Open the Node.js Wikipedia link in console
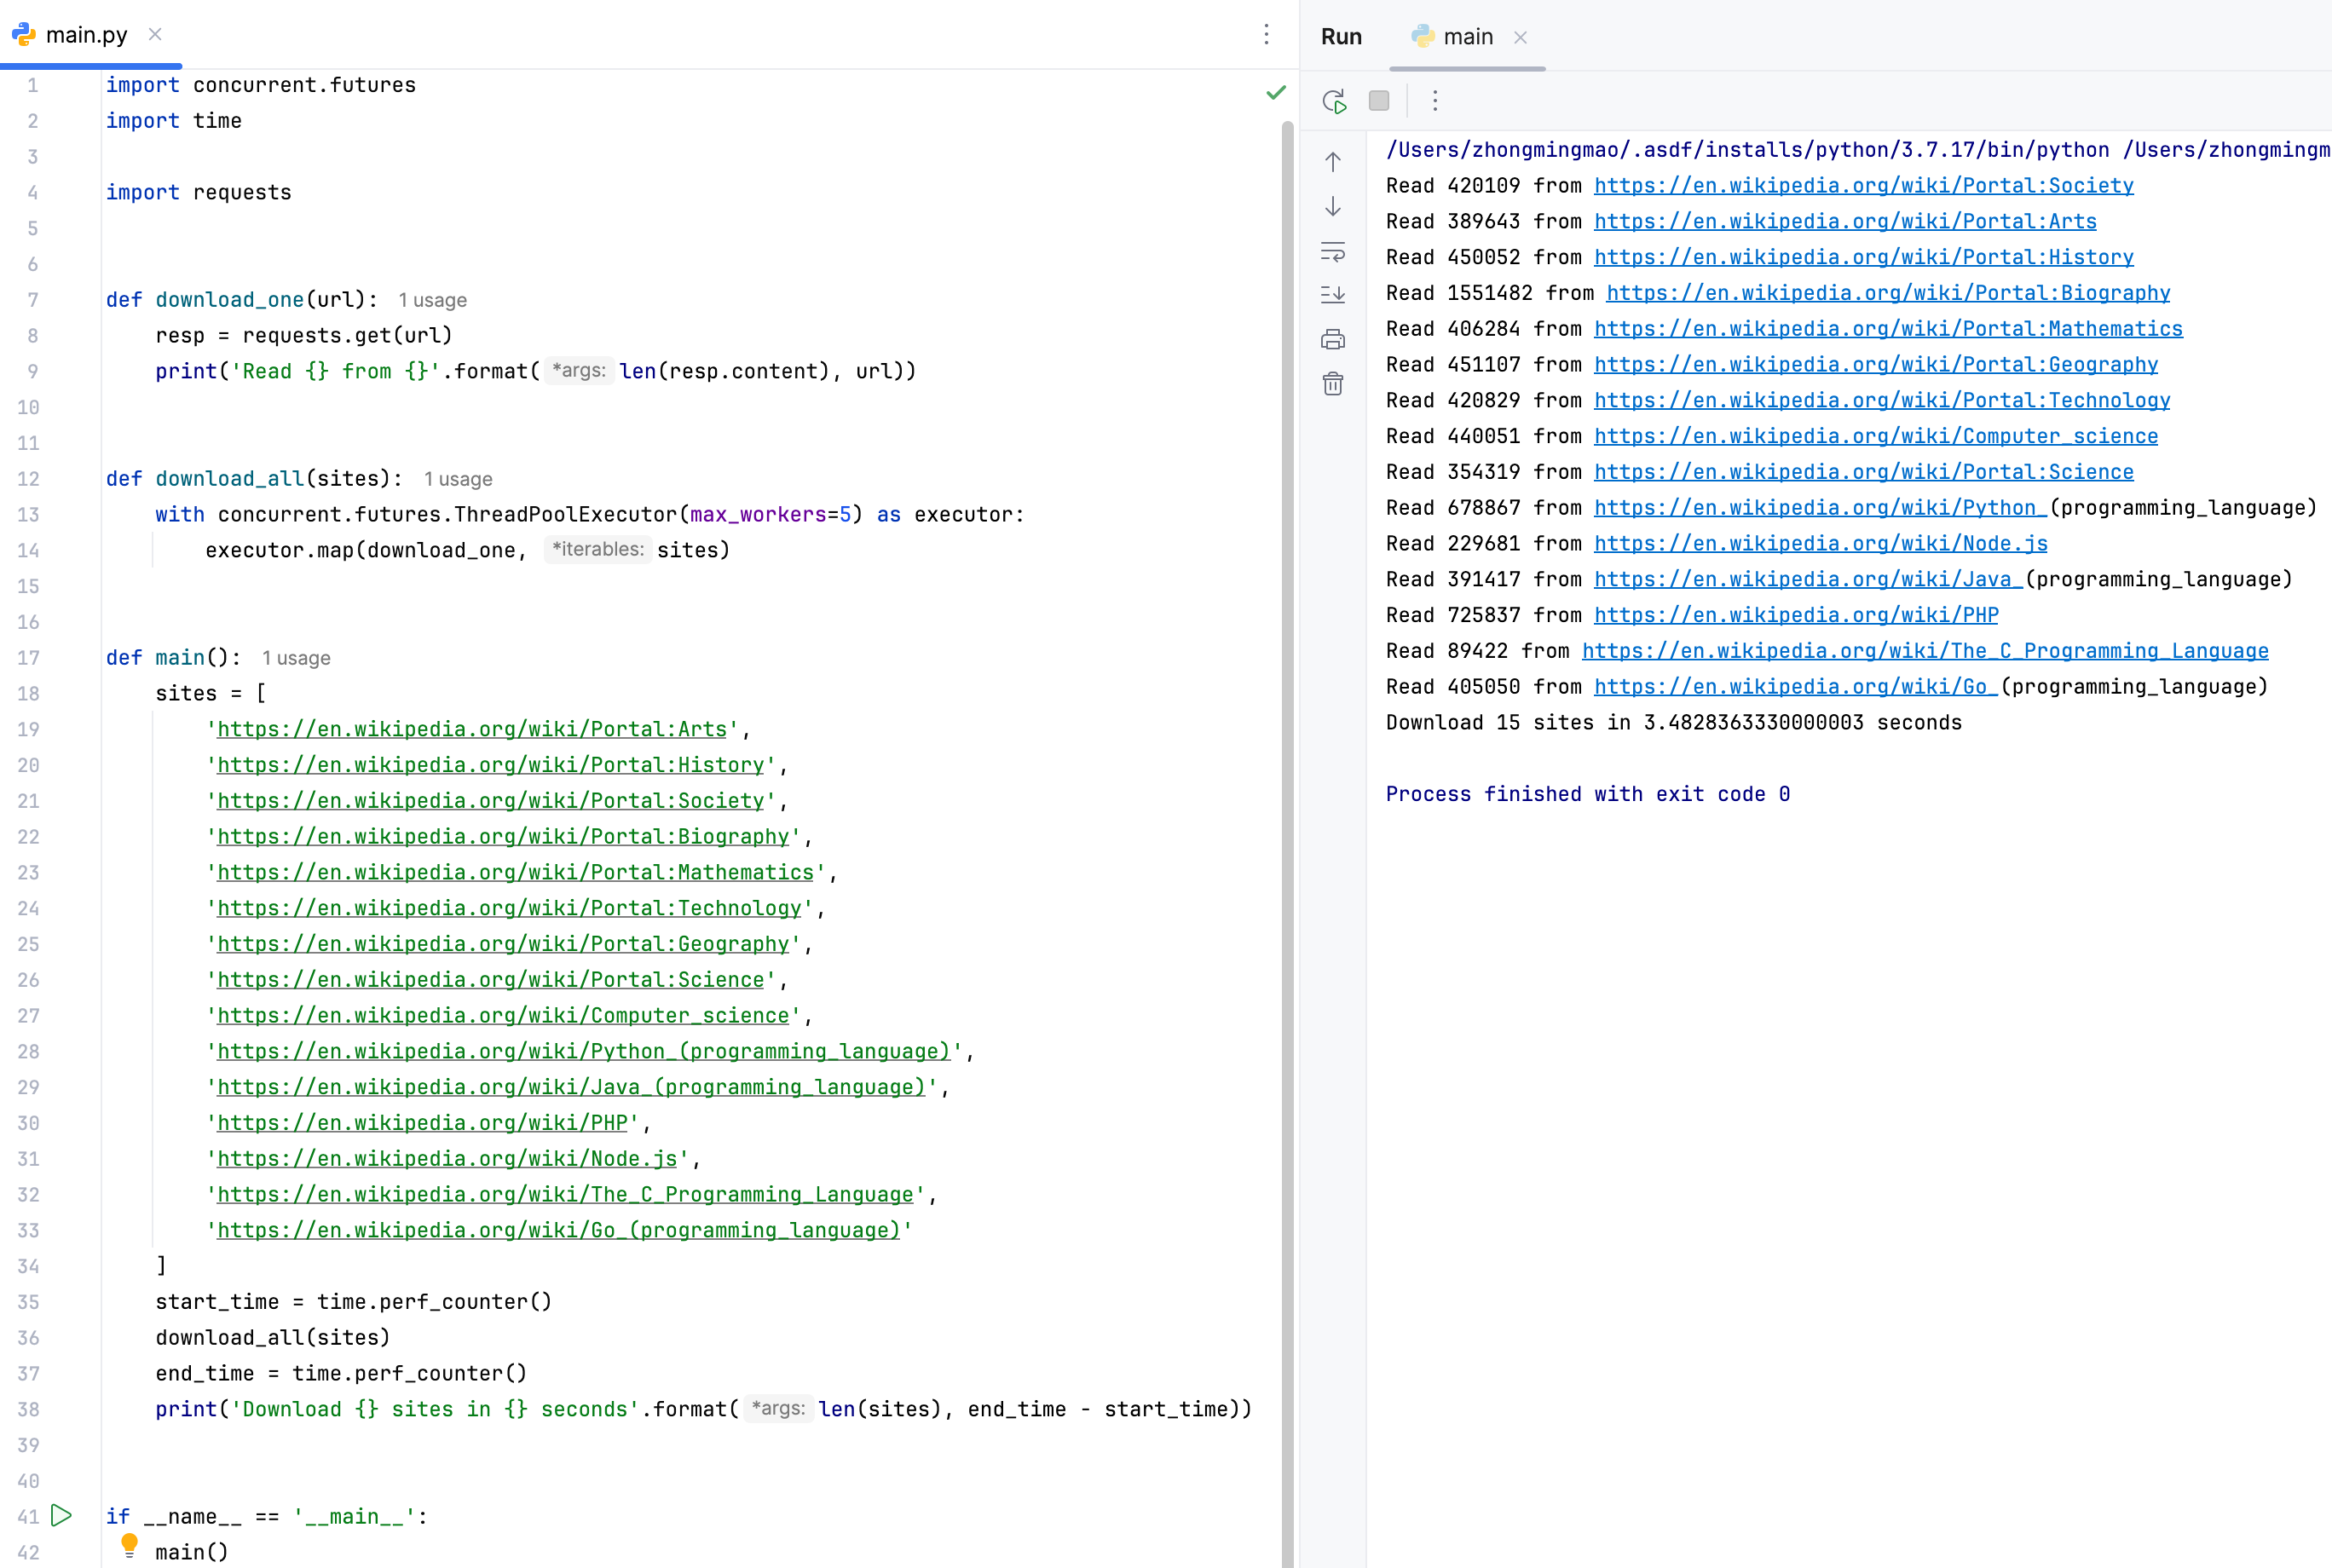The image size is (2332, 1568). 1820,544
